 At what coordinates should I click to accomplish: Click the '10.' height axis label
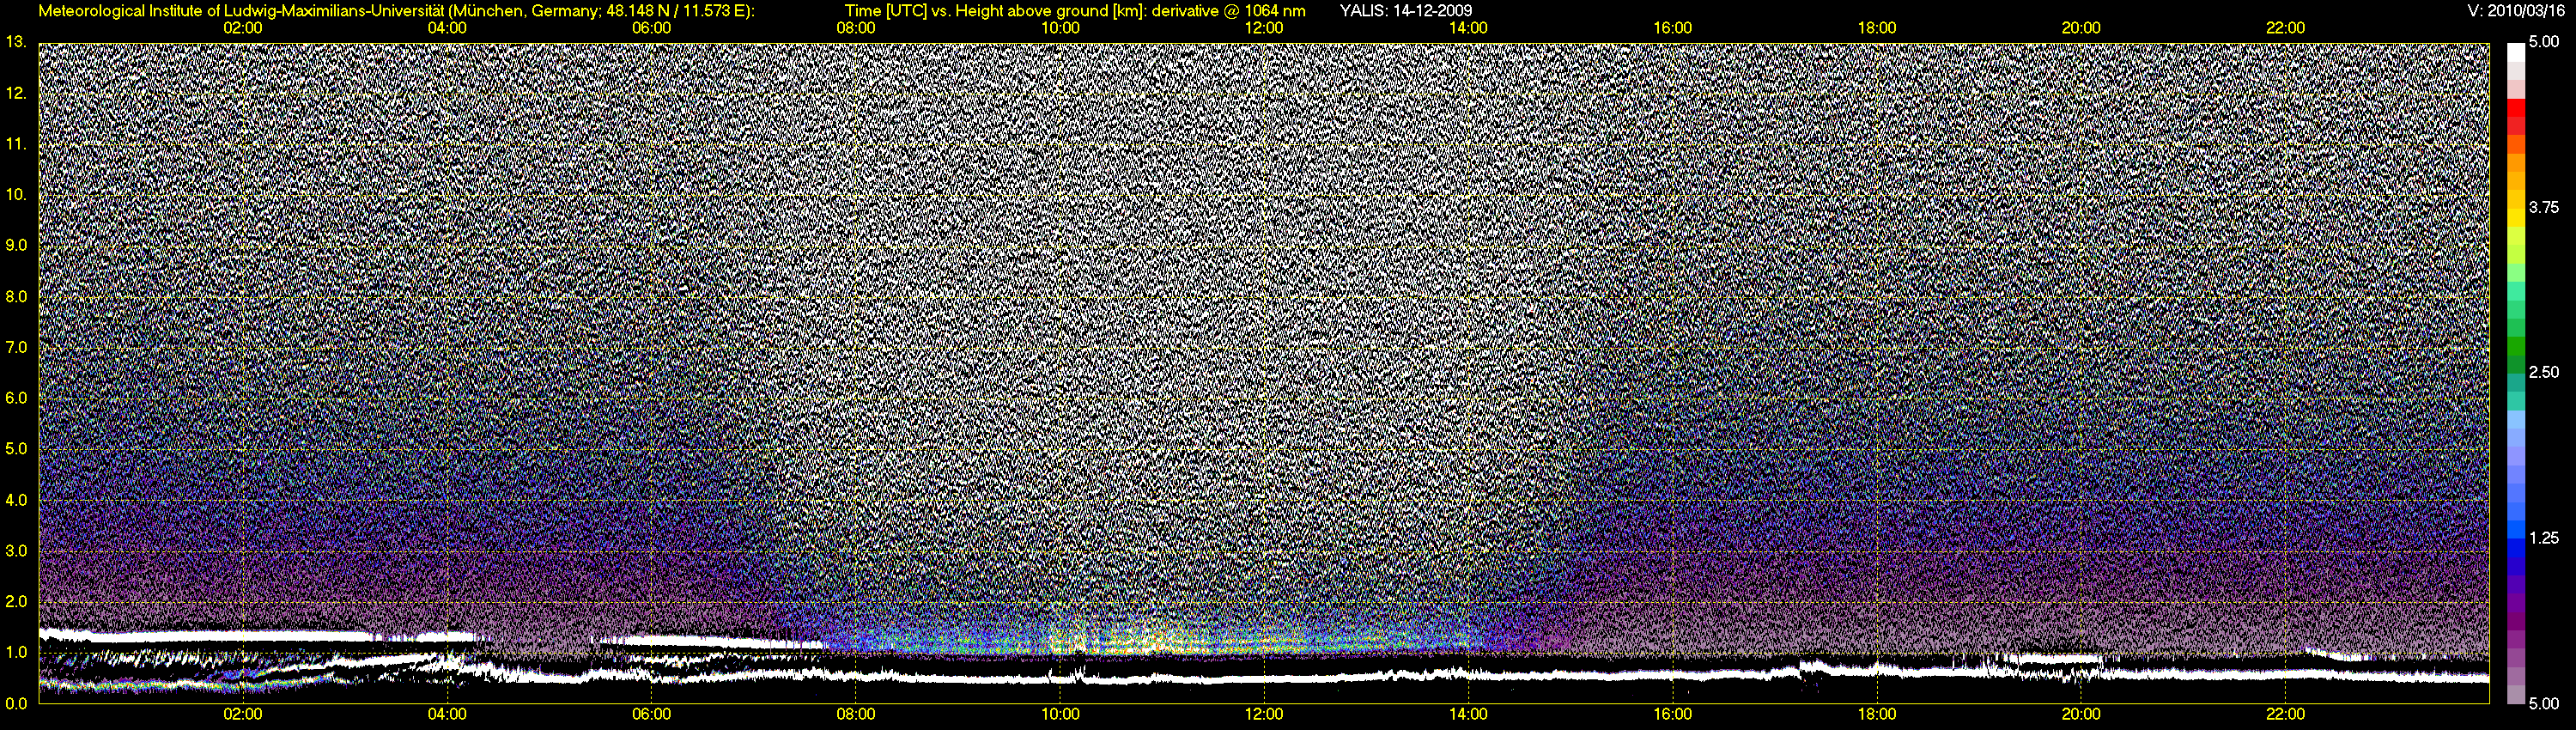pos(15,194)
